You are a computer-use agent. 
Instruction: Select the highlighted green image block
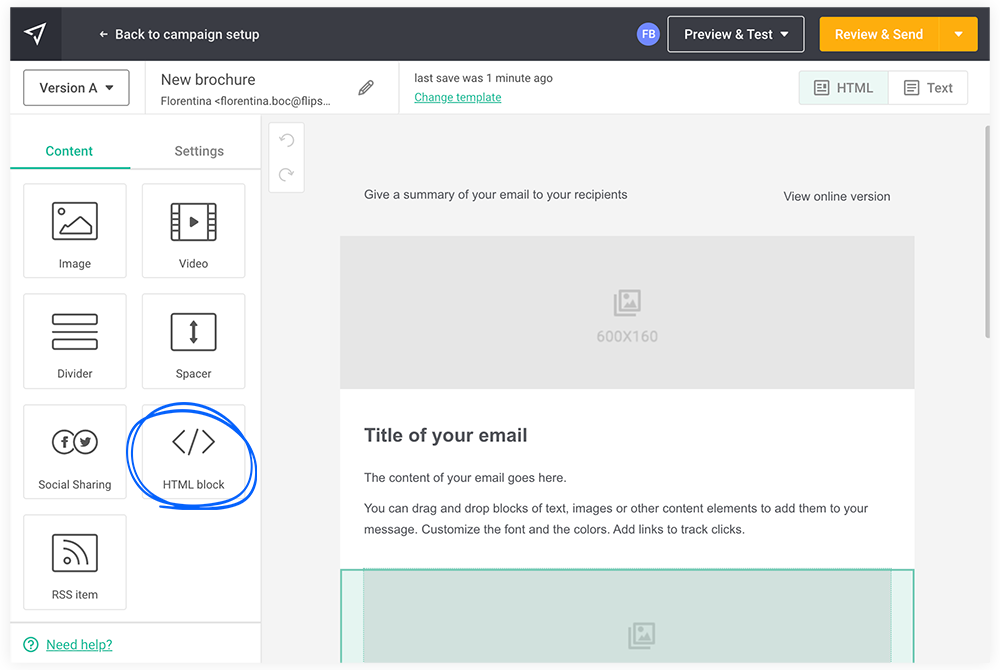pyautogui.click(x=627, y=616)
